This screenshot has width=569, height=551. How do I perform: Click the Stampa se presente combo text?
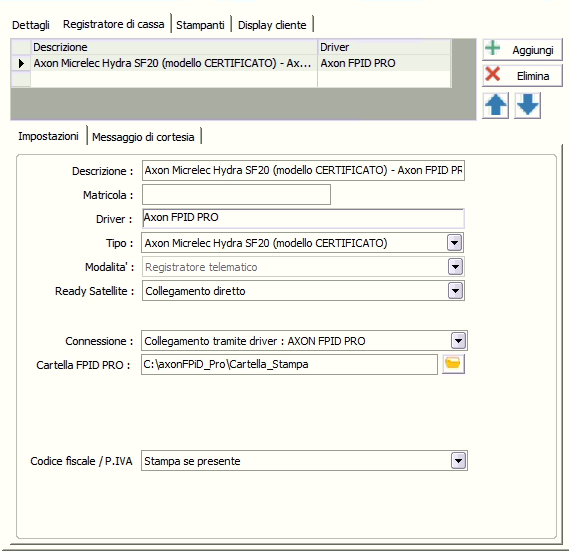point(192,461)
